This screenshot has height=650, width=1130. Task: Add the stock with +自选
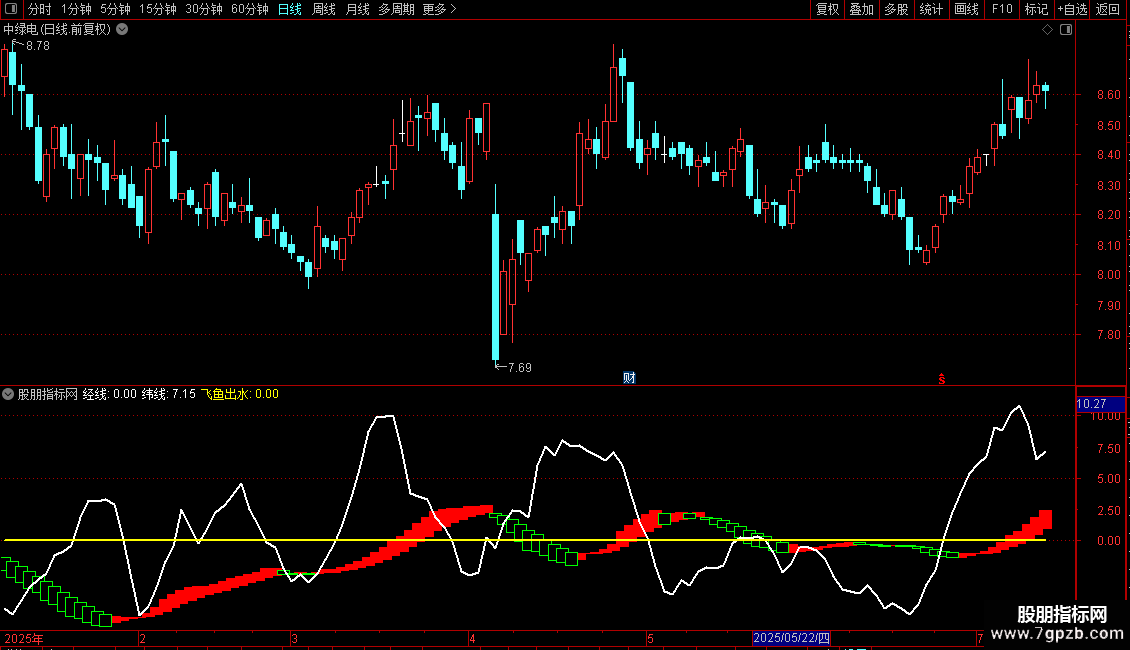[x=1072, y=9]
